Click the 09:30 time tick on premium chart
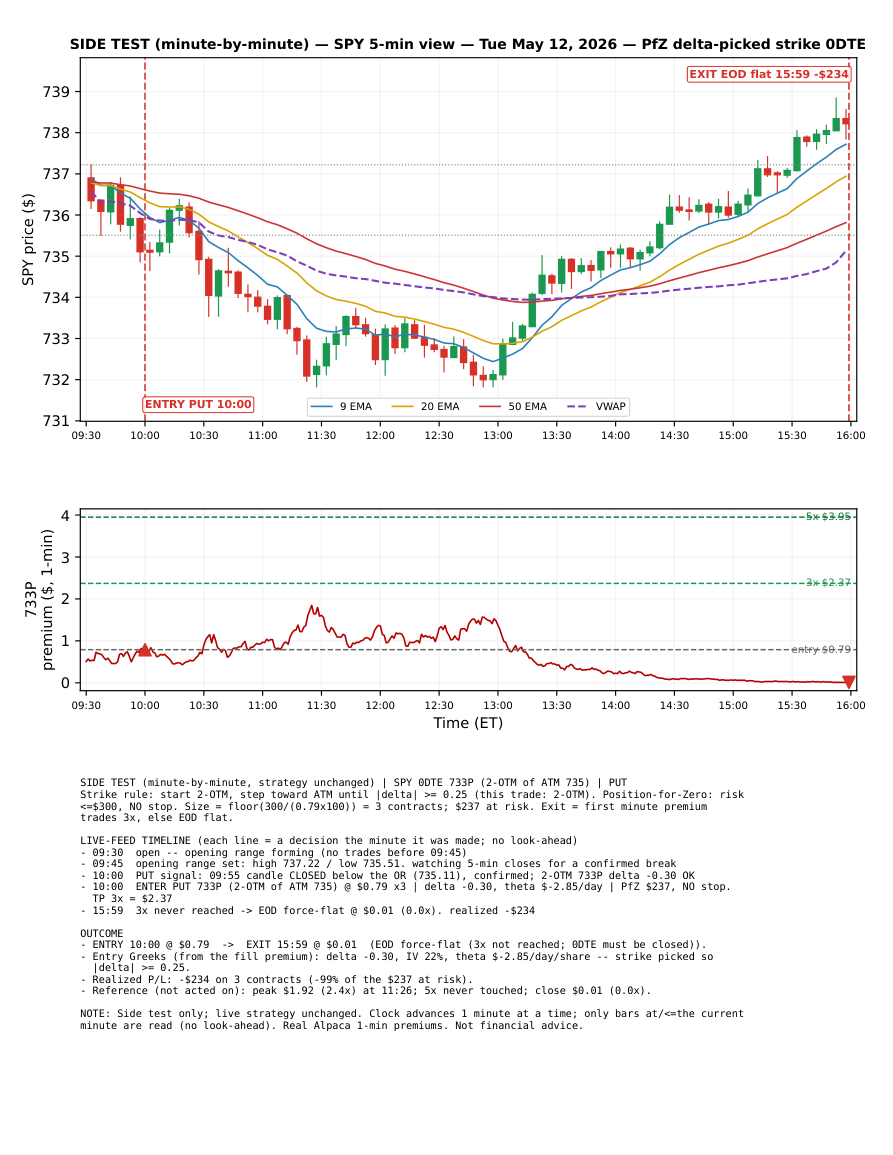893x1155 pixels. (x=86, y=706)
